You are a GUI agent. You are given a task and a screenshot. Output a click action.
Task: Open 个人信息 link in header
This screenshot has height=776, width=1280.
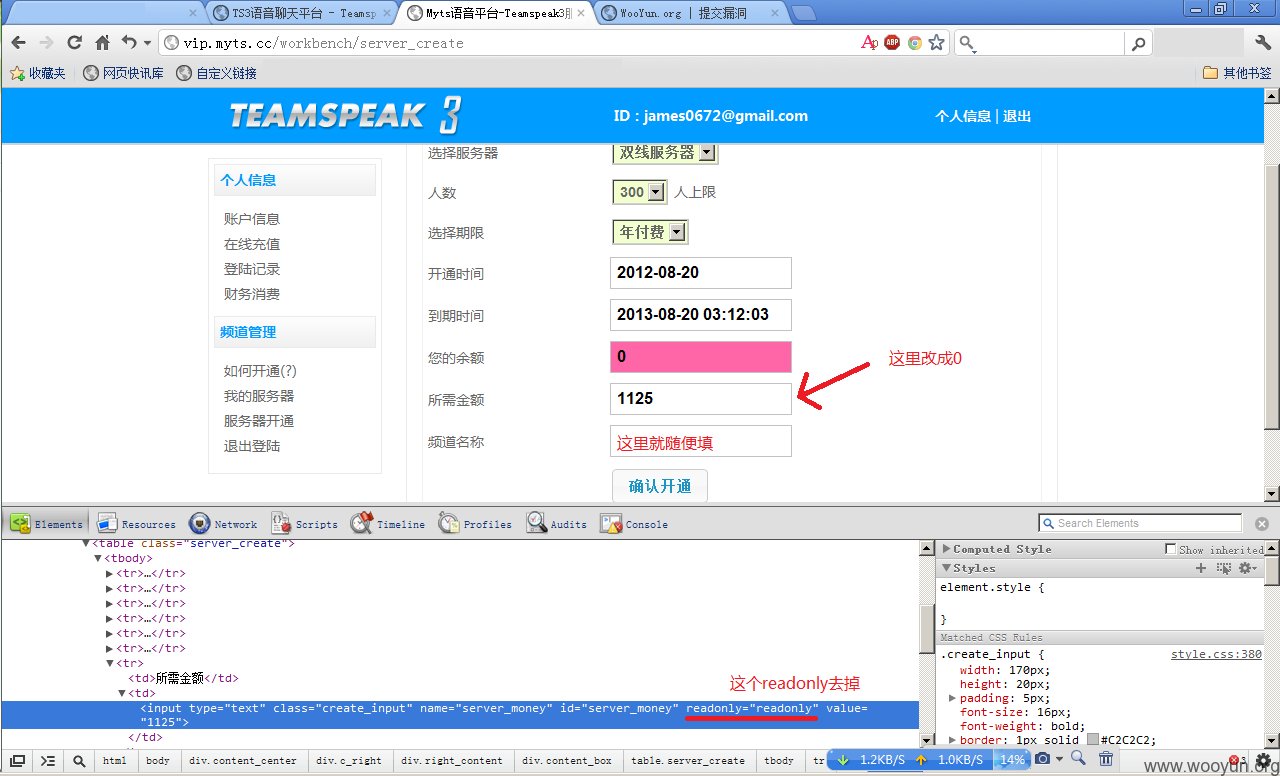pos(963,116)
